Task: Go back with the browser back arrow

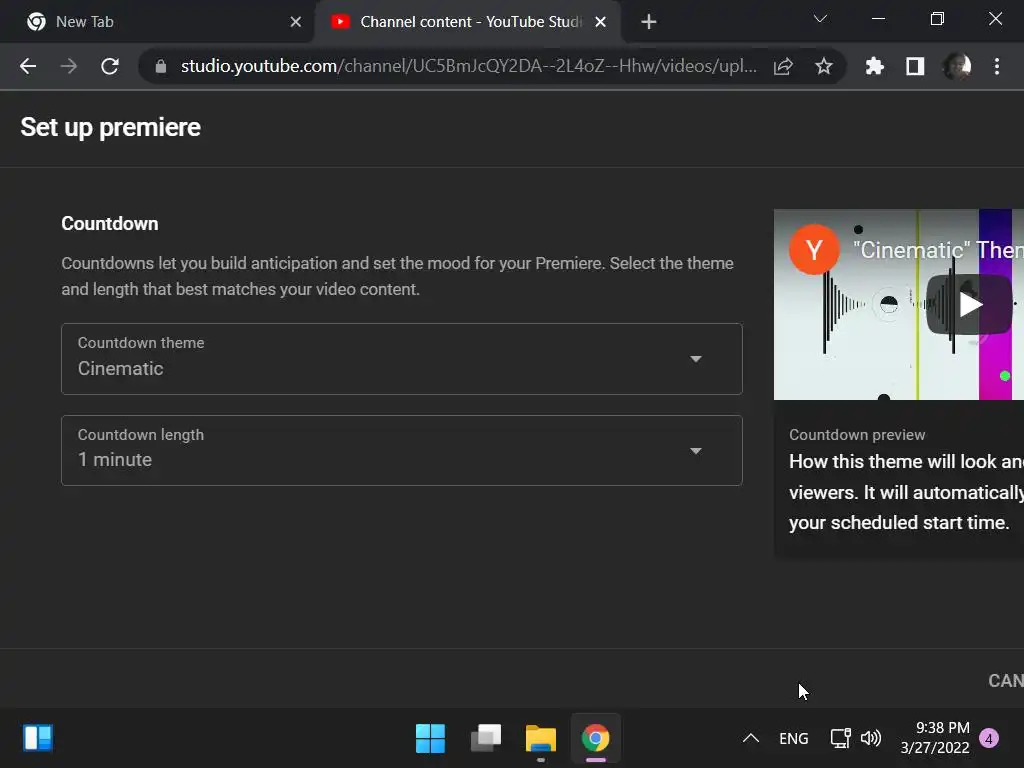Action: click(28, 66)
